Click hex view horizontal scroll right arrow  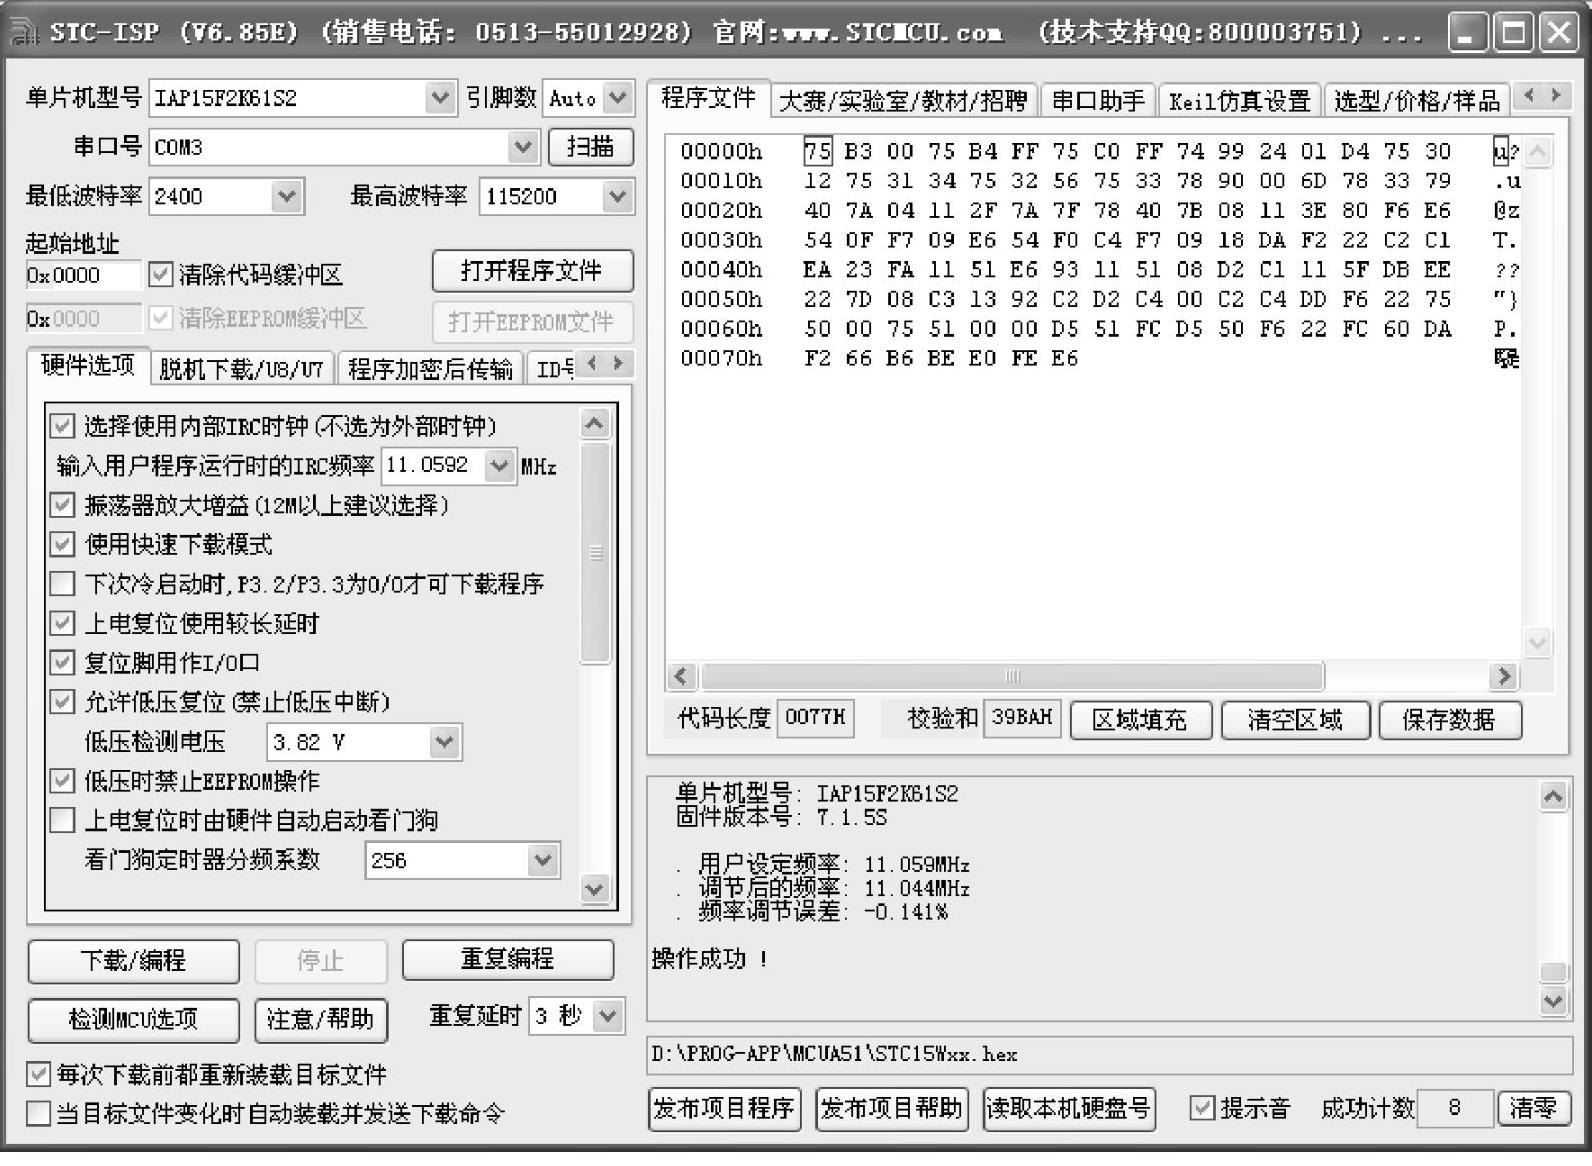[x=1502, y=676]
